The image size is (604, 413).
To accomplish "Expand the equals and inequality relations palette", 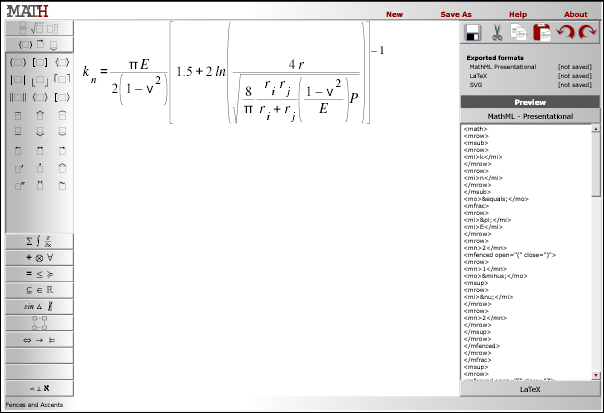I will coord(39,274).
